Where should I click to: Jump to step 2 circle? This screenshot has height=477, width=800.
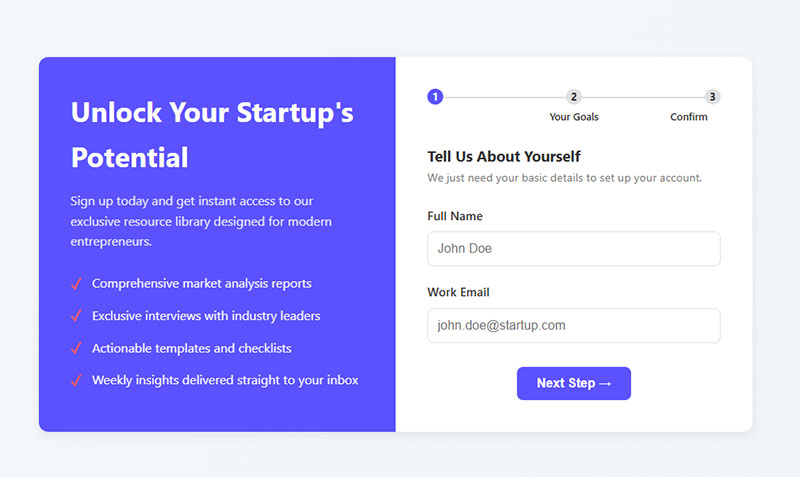pos(574,97)
